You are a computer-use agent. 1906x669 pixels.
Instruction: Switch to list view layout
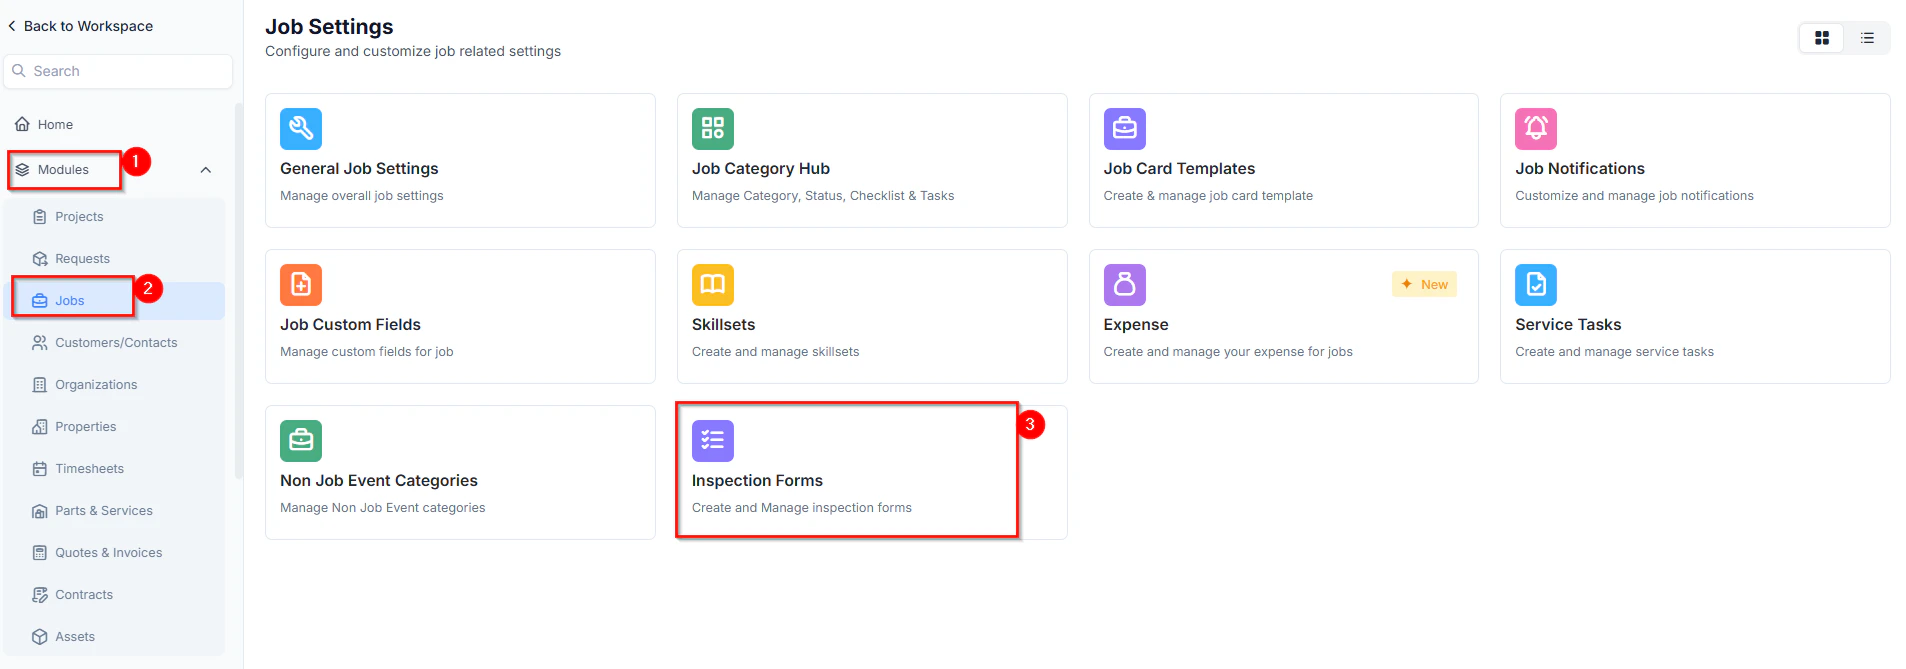coord(1867,38)
